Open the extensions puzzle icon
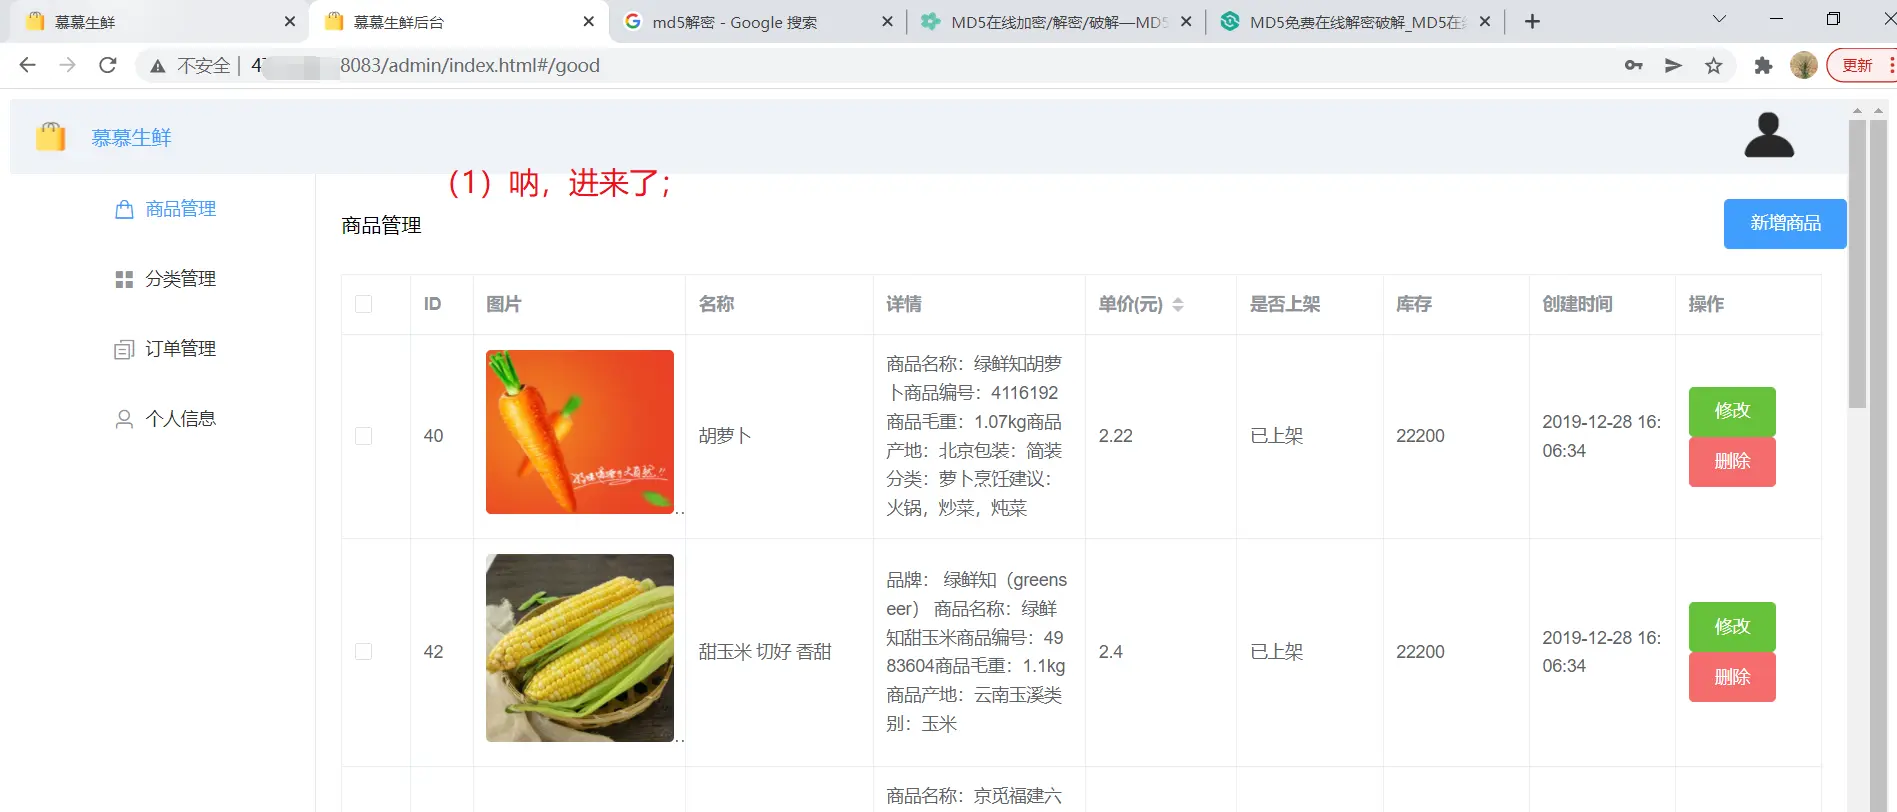 pos(1763,65)
